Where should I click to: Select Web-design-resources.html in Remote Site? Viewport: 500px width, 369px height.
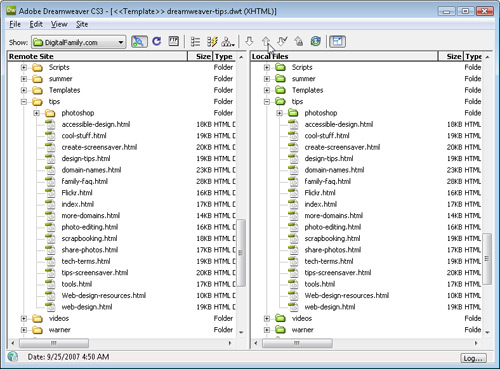click(x=104, y=295)
